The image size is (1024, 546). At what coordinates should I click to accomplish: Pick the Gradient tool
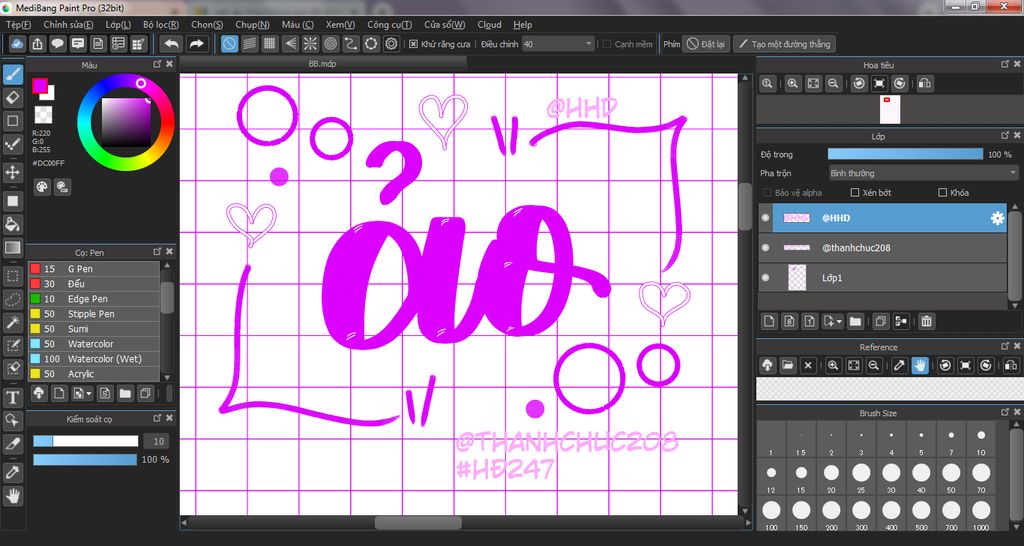pos(12,248)
